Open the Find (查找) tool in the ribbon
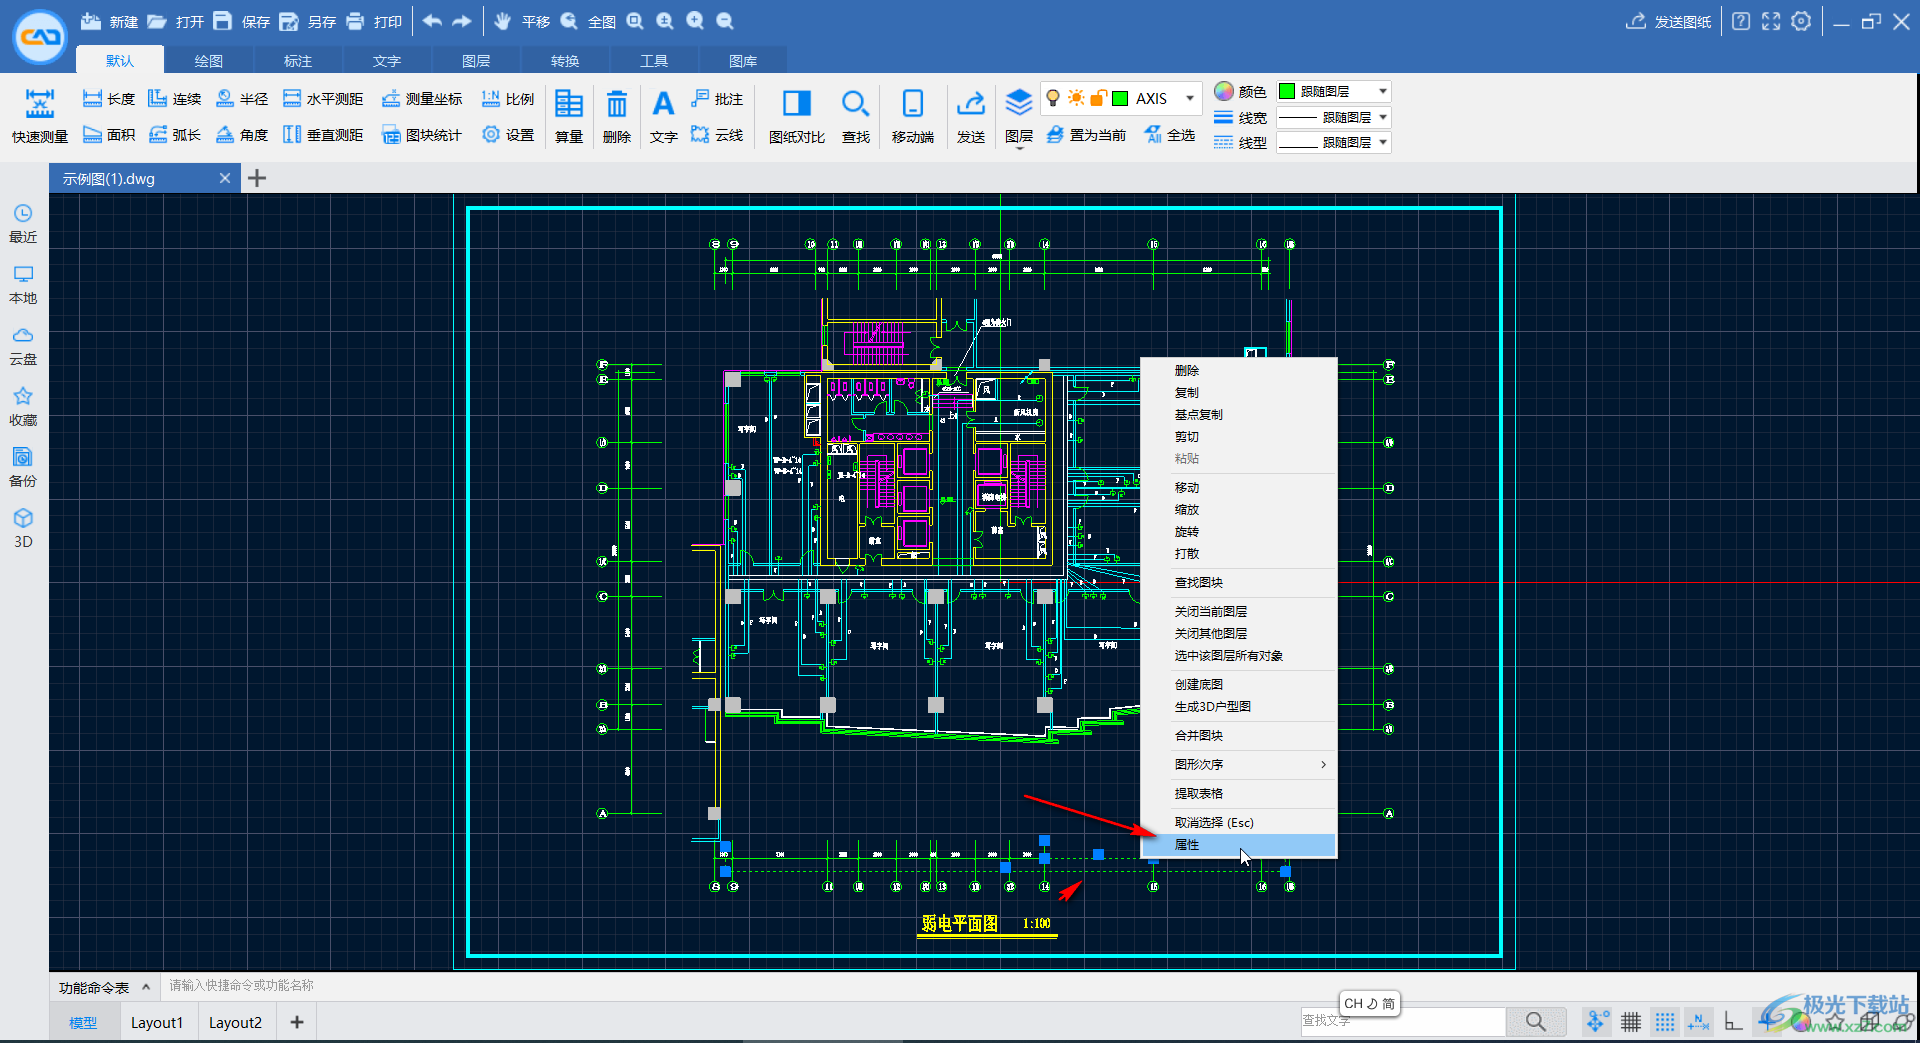1920x1043 pixels. 855,117
